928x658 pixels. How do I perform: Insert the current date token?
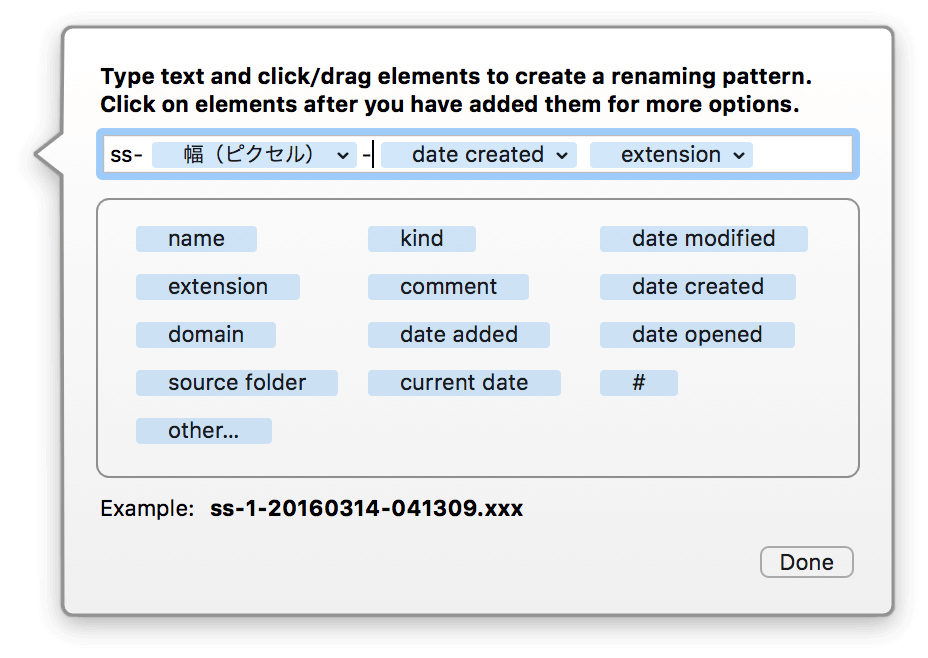click(464, 383)
